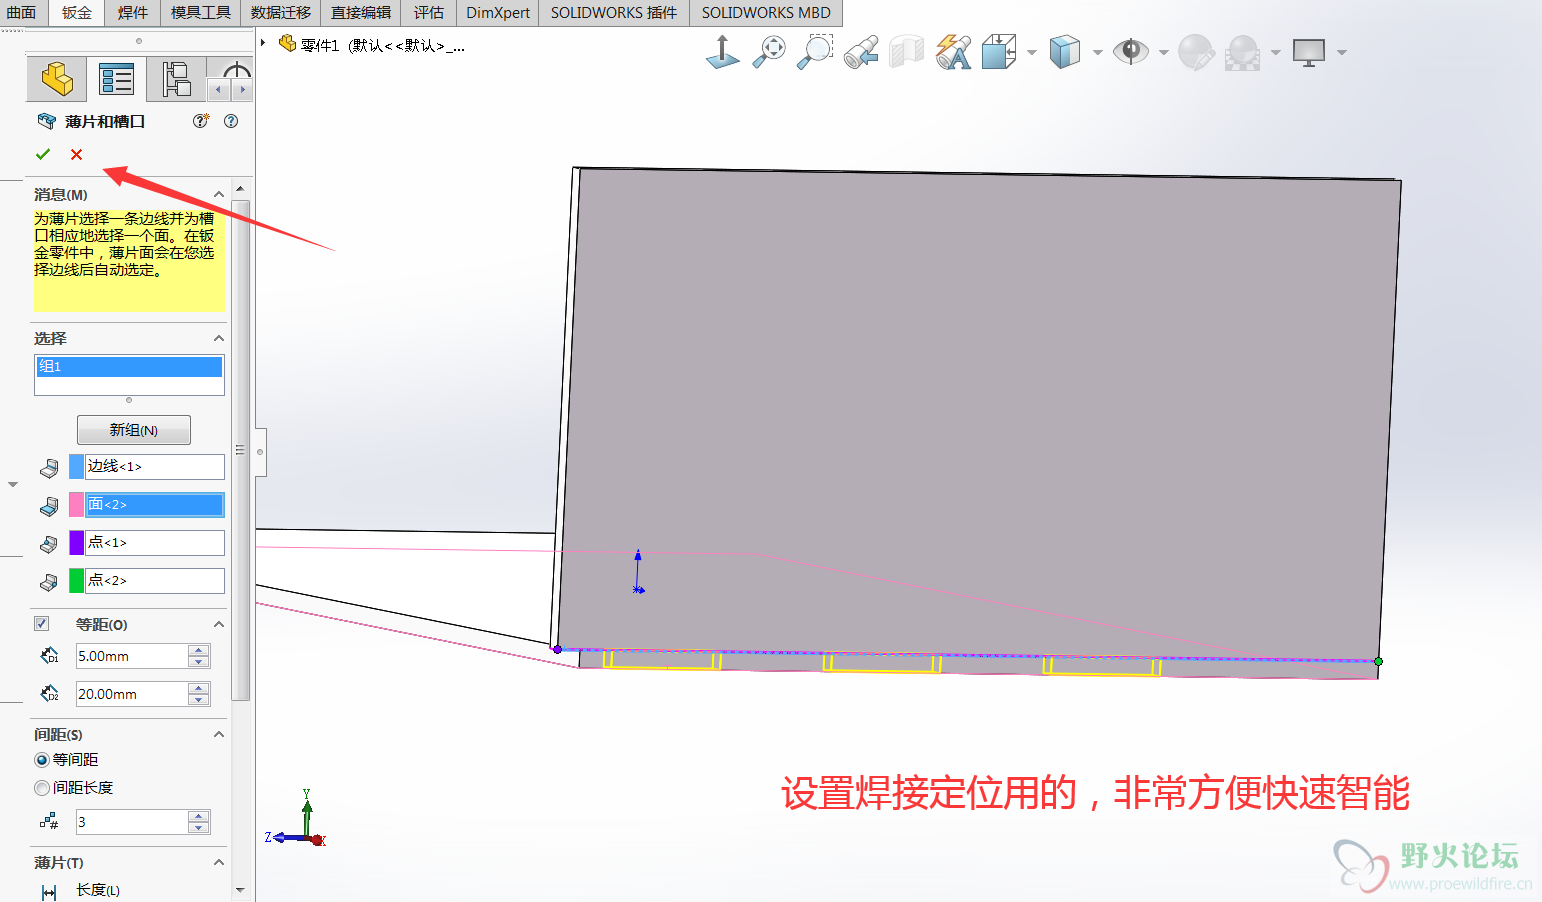The image size is (1542, 902).
Task: Select 组1 in the group list
Action: pos(129,367)
